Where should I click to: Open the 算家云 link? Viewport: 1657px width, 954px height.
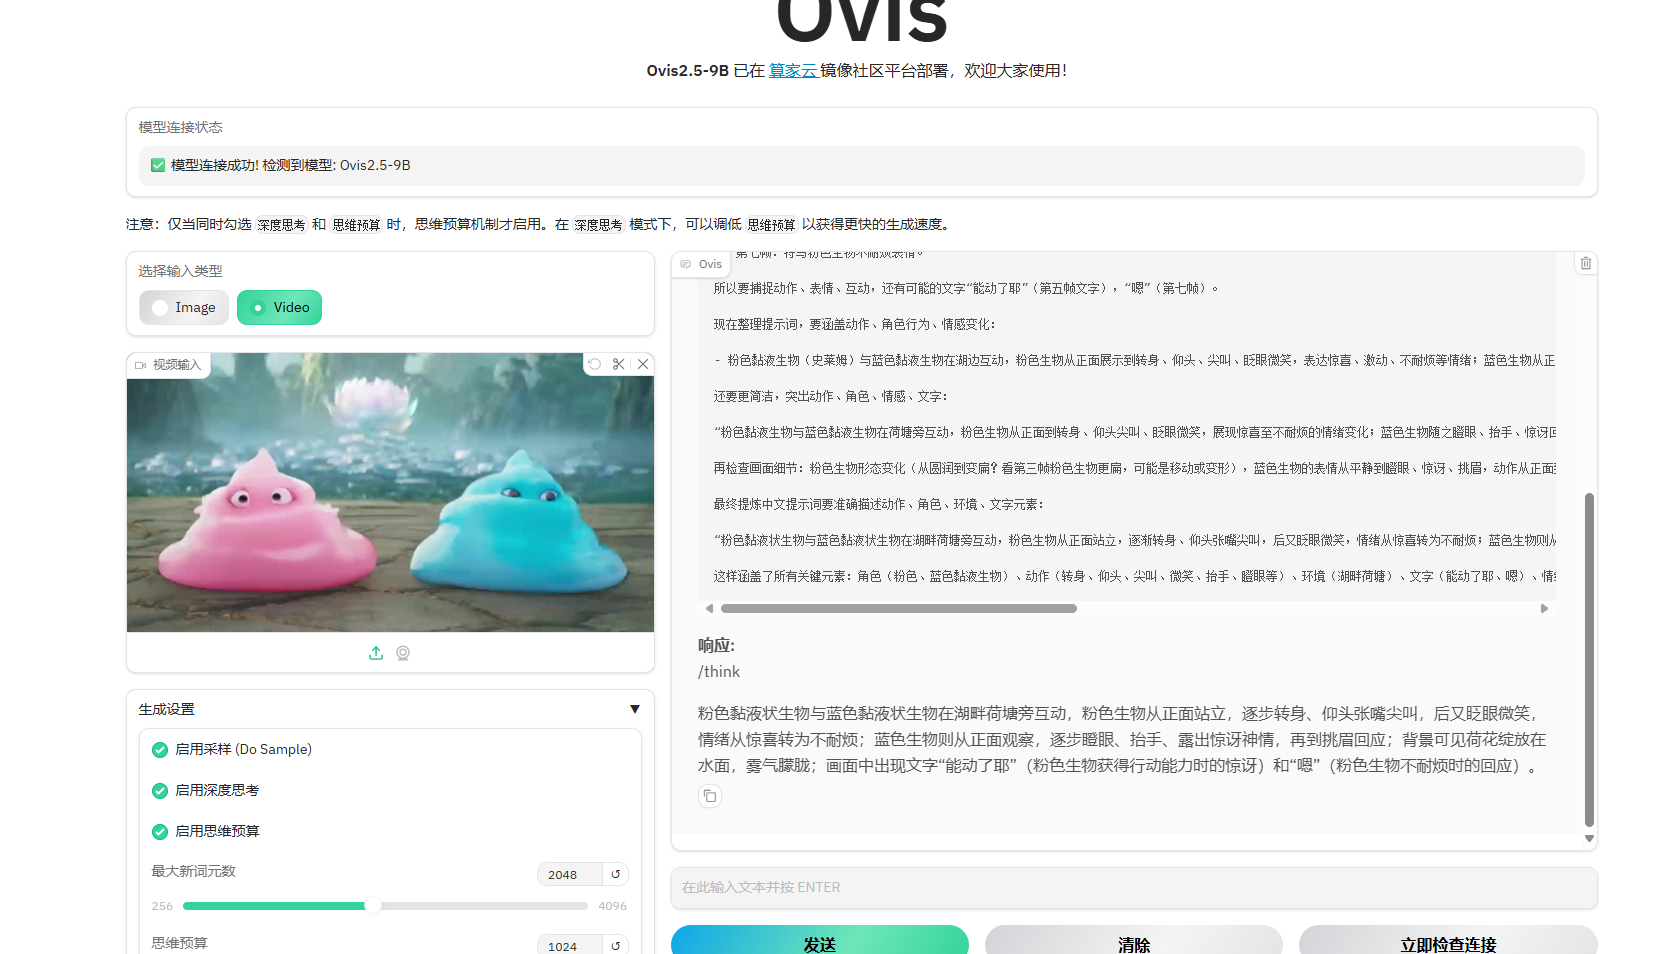tap(793, 71)
